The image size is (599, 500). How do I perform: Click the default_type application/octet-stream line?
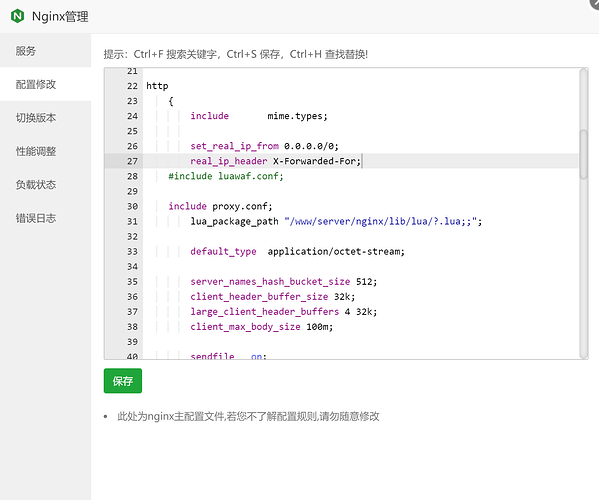[298, 251]
